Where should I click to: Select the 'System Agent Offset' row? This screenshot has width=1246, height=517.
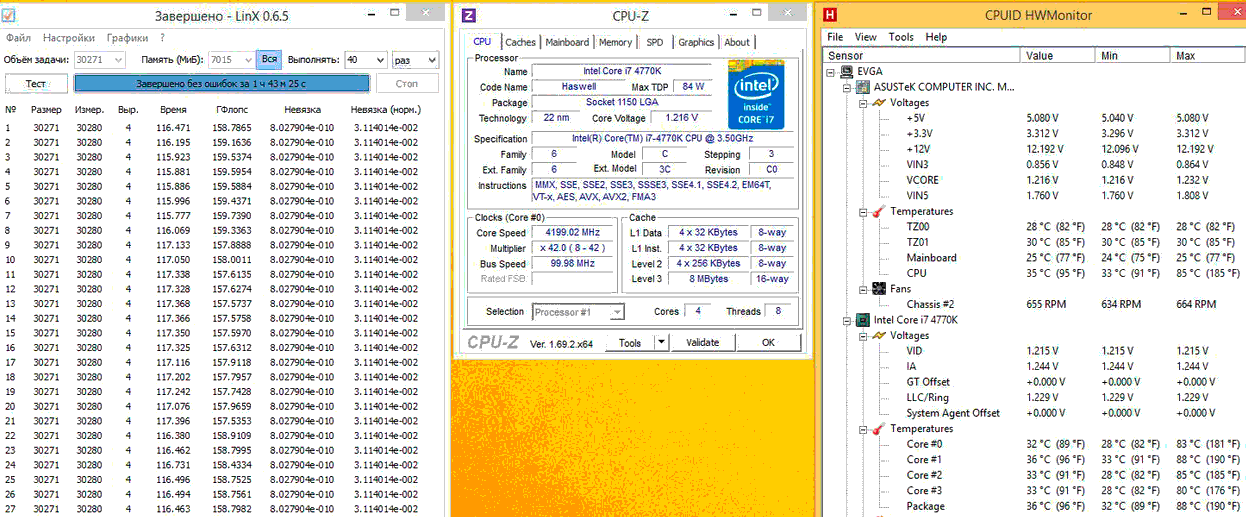pos(1034,413)
